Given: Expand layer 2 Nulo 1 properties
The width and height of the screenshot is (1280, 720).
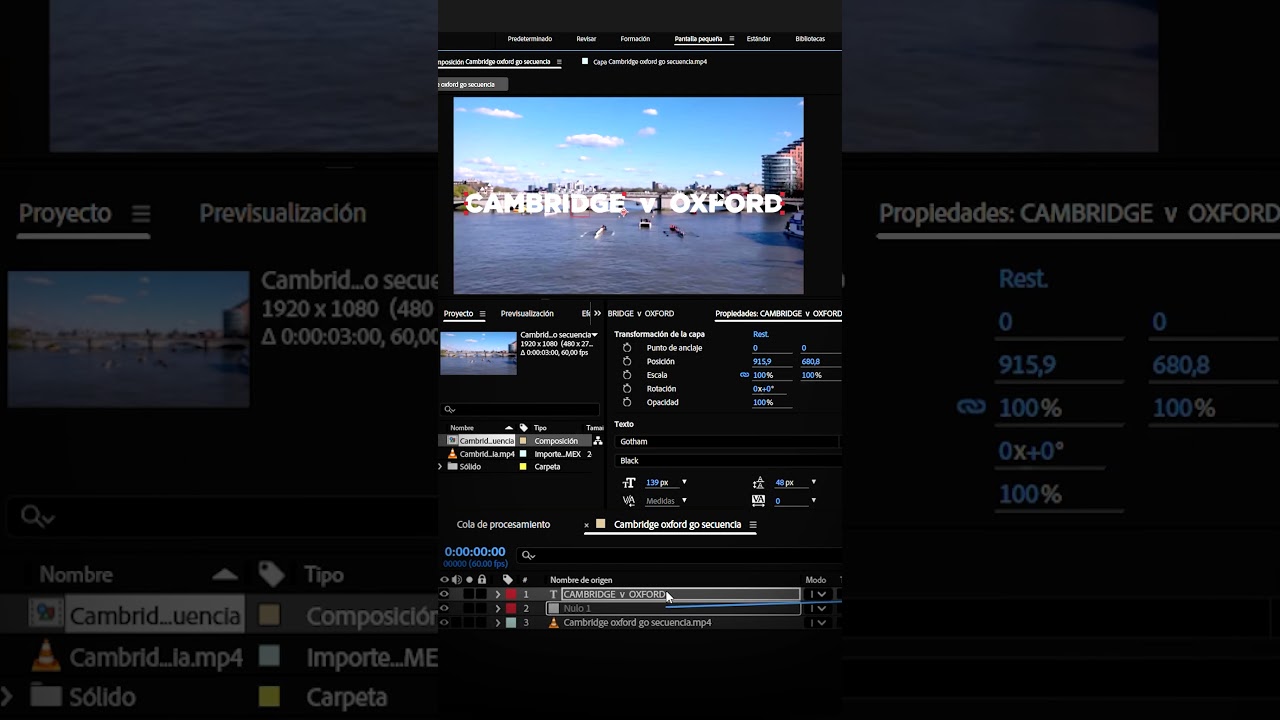Looking at the screenshot, I should (x=498, y=608).
